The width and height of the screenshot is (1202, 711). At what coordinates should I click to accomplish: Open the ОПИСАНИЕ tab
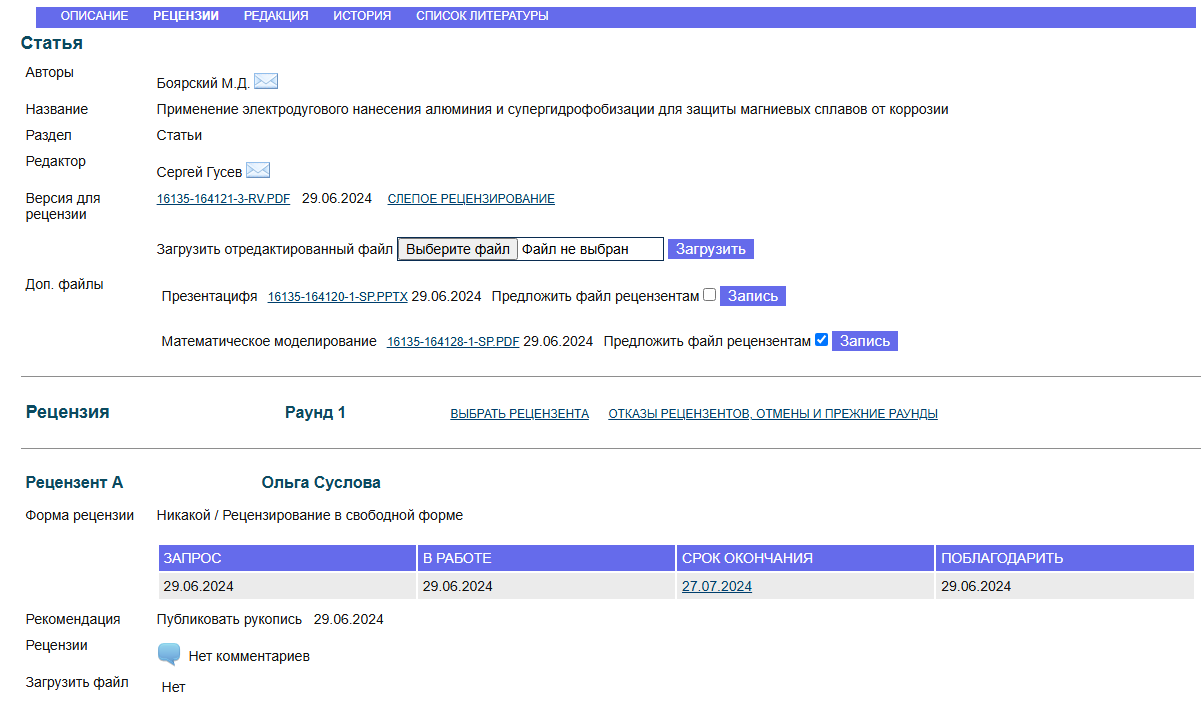coord(94,16)
